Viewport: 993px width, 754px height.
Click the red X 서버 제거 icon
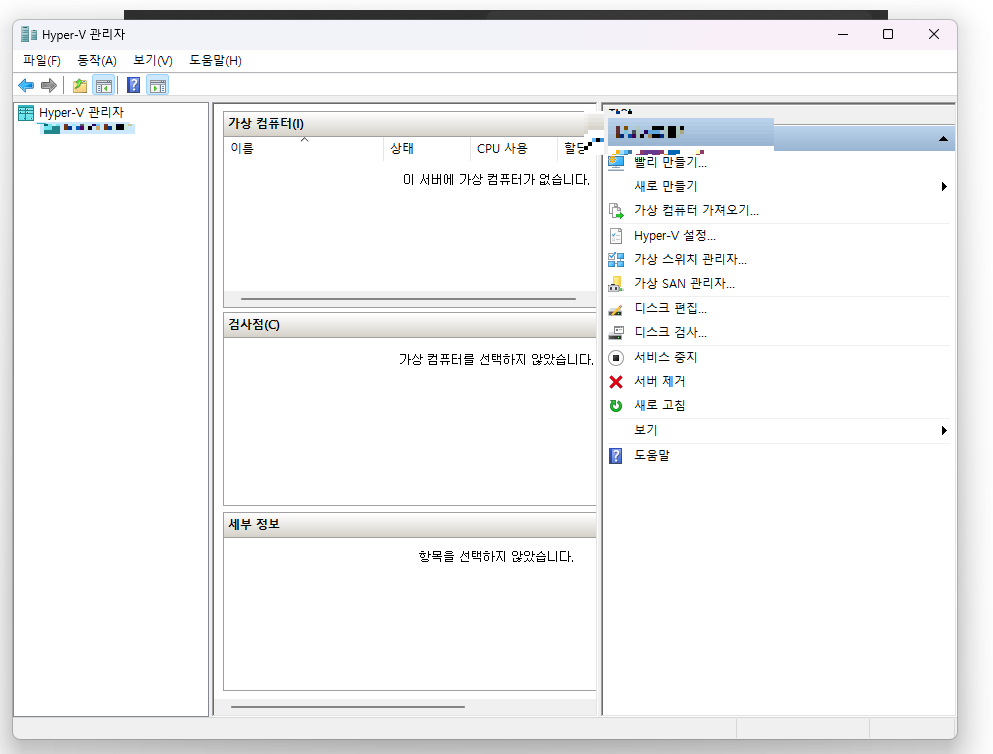616,382
